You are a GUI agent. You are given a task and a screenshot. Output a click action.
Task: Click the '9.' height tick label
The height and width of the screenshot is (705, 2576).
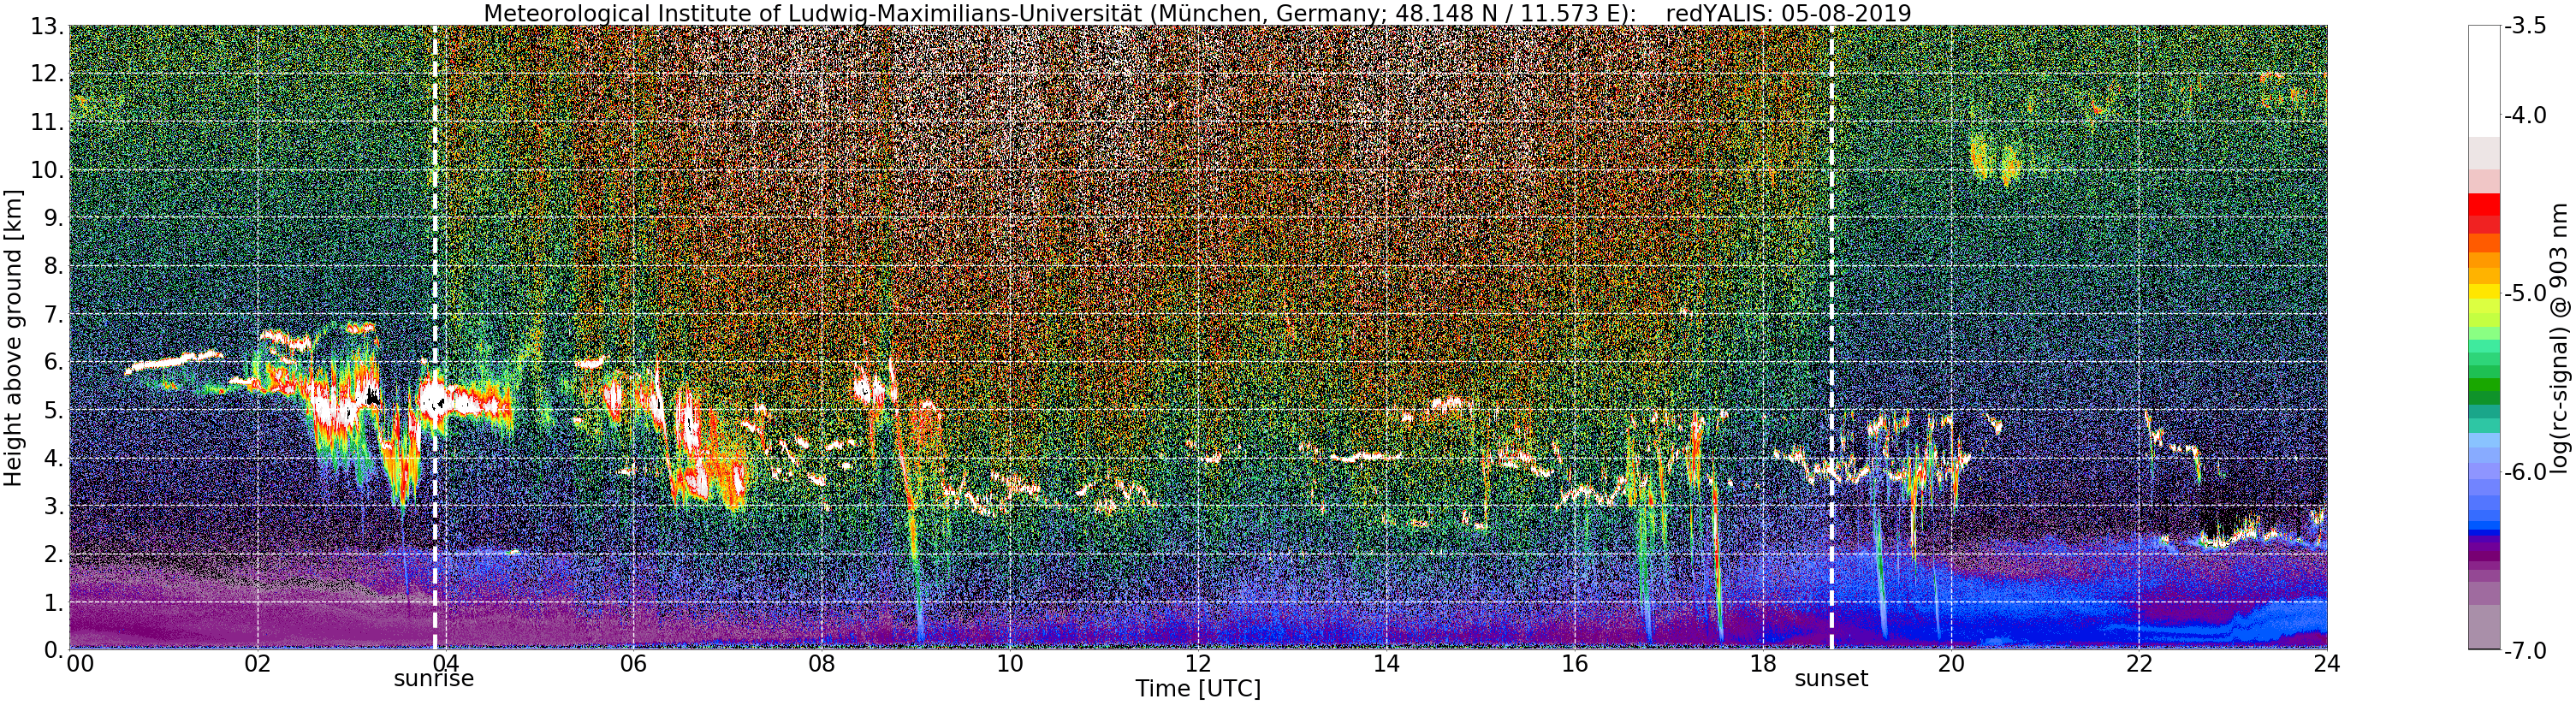pyautogui.click(x=54, y=218)
